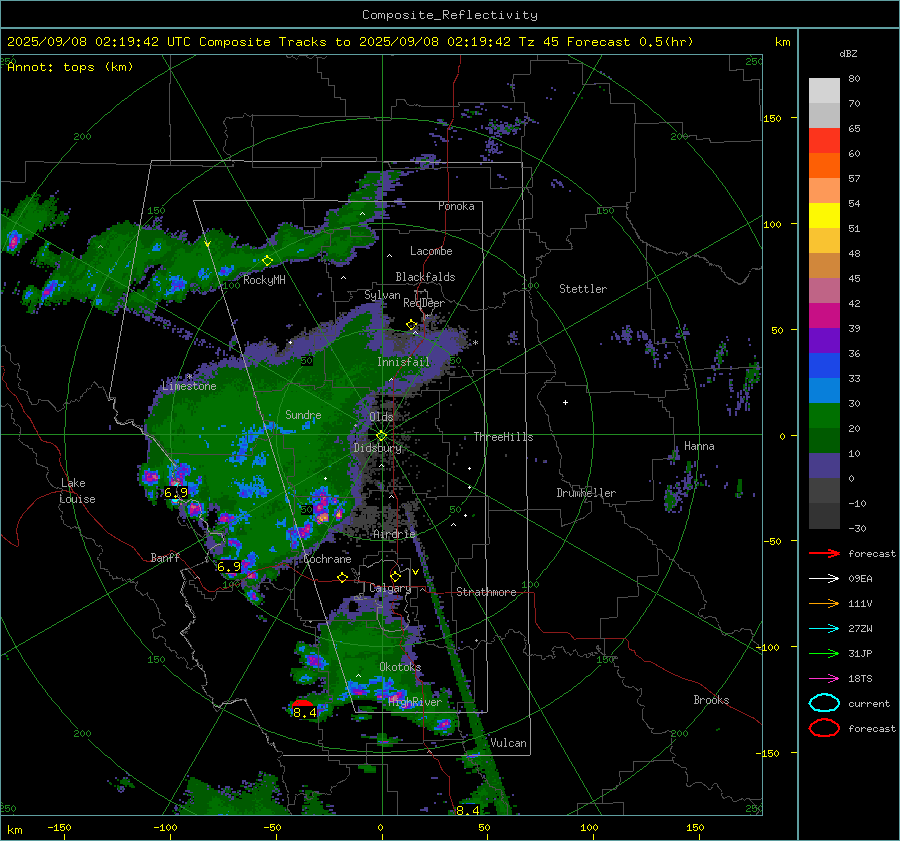Click the Strathmore city label
The image size is (900, 841).
pos(486,592)
